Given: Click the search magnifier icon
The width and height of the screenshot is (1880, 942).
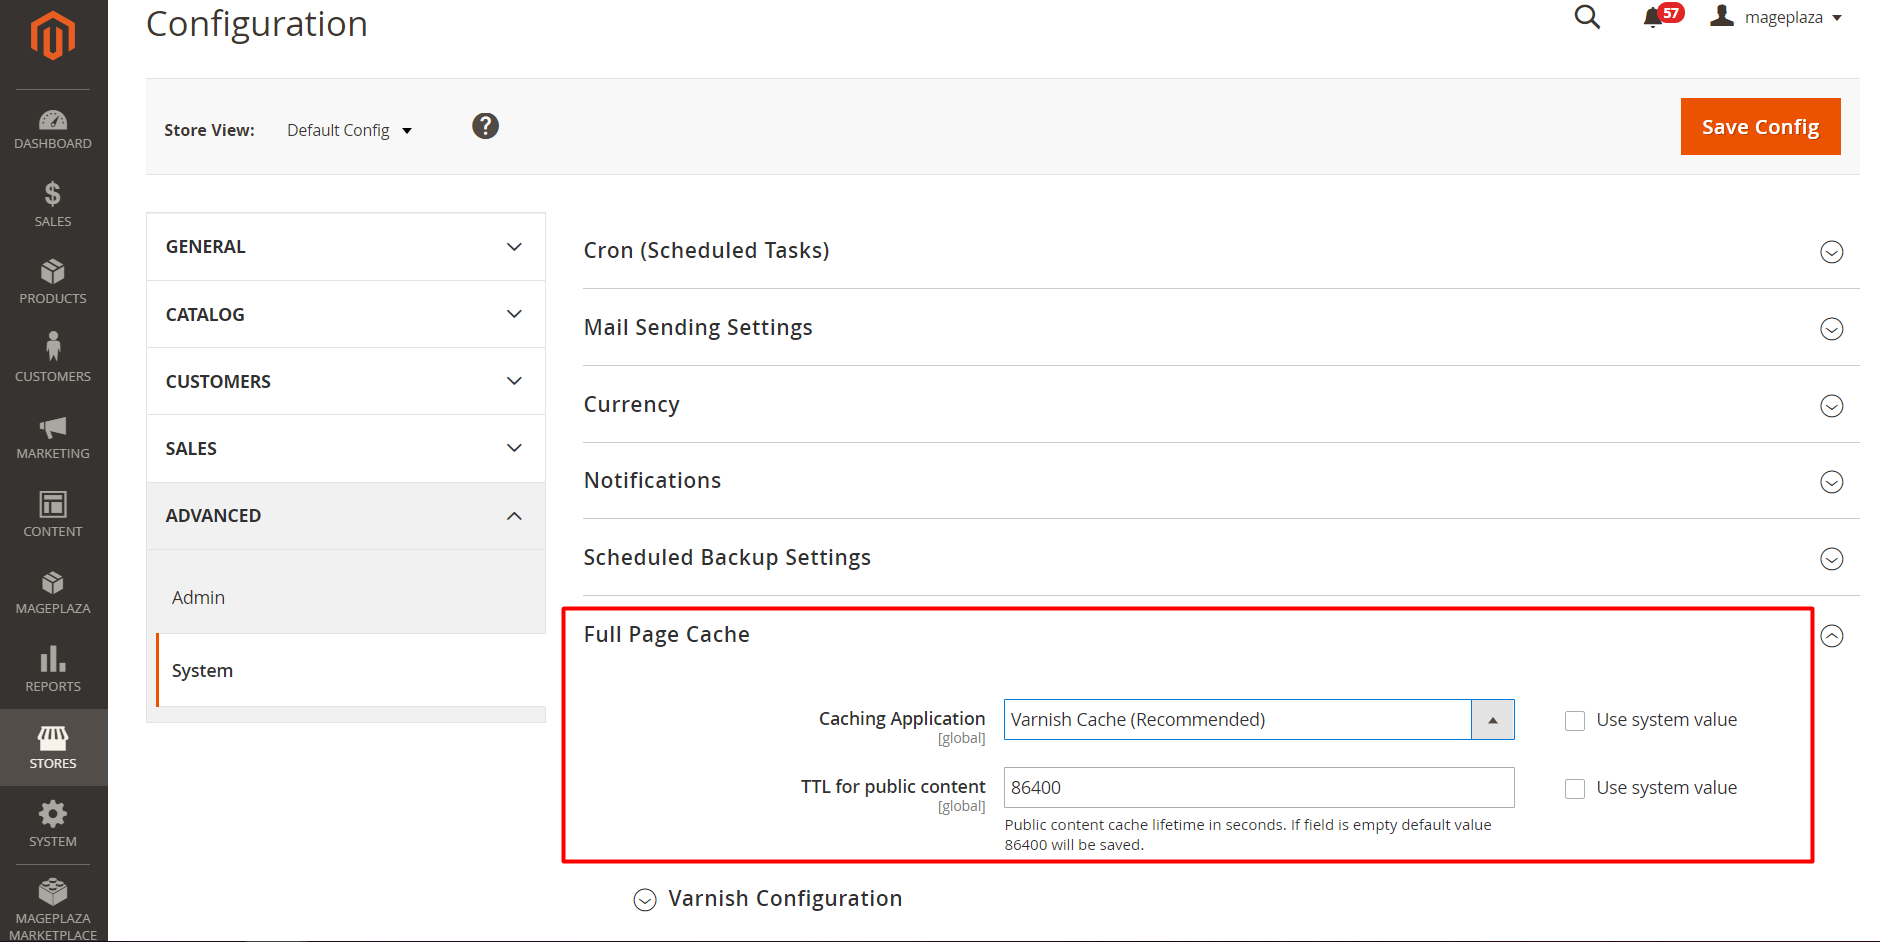Looking at the screenshot, I should [x=1587, y=17].
